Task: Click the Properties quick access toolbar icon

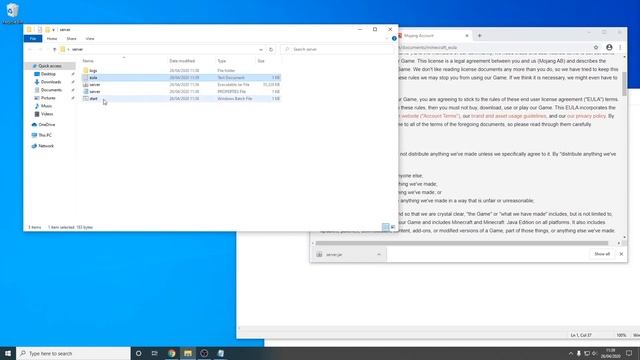Action: coord(40,30)
